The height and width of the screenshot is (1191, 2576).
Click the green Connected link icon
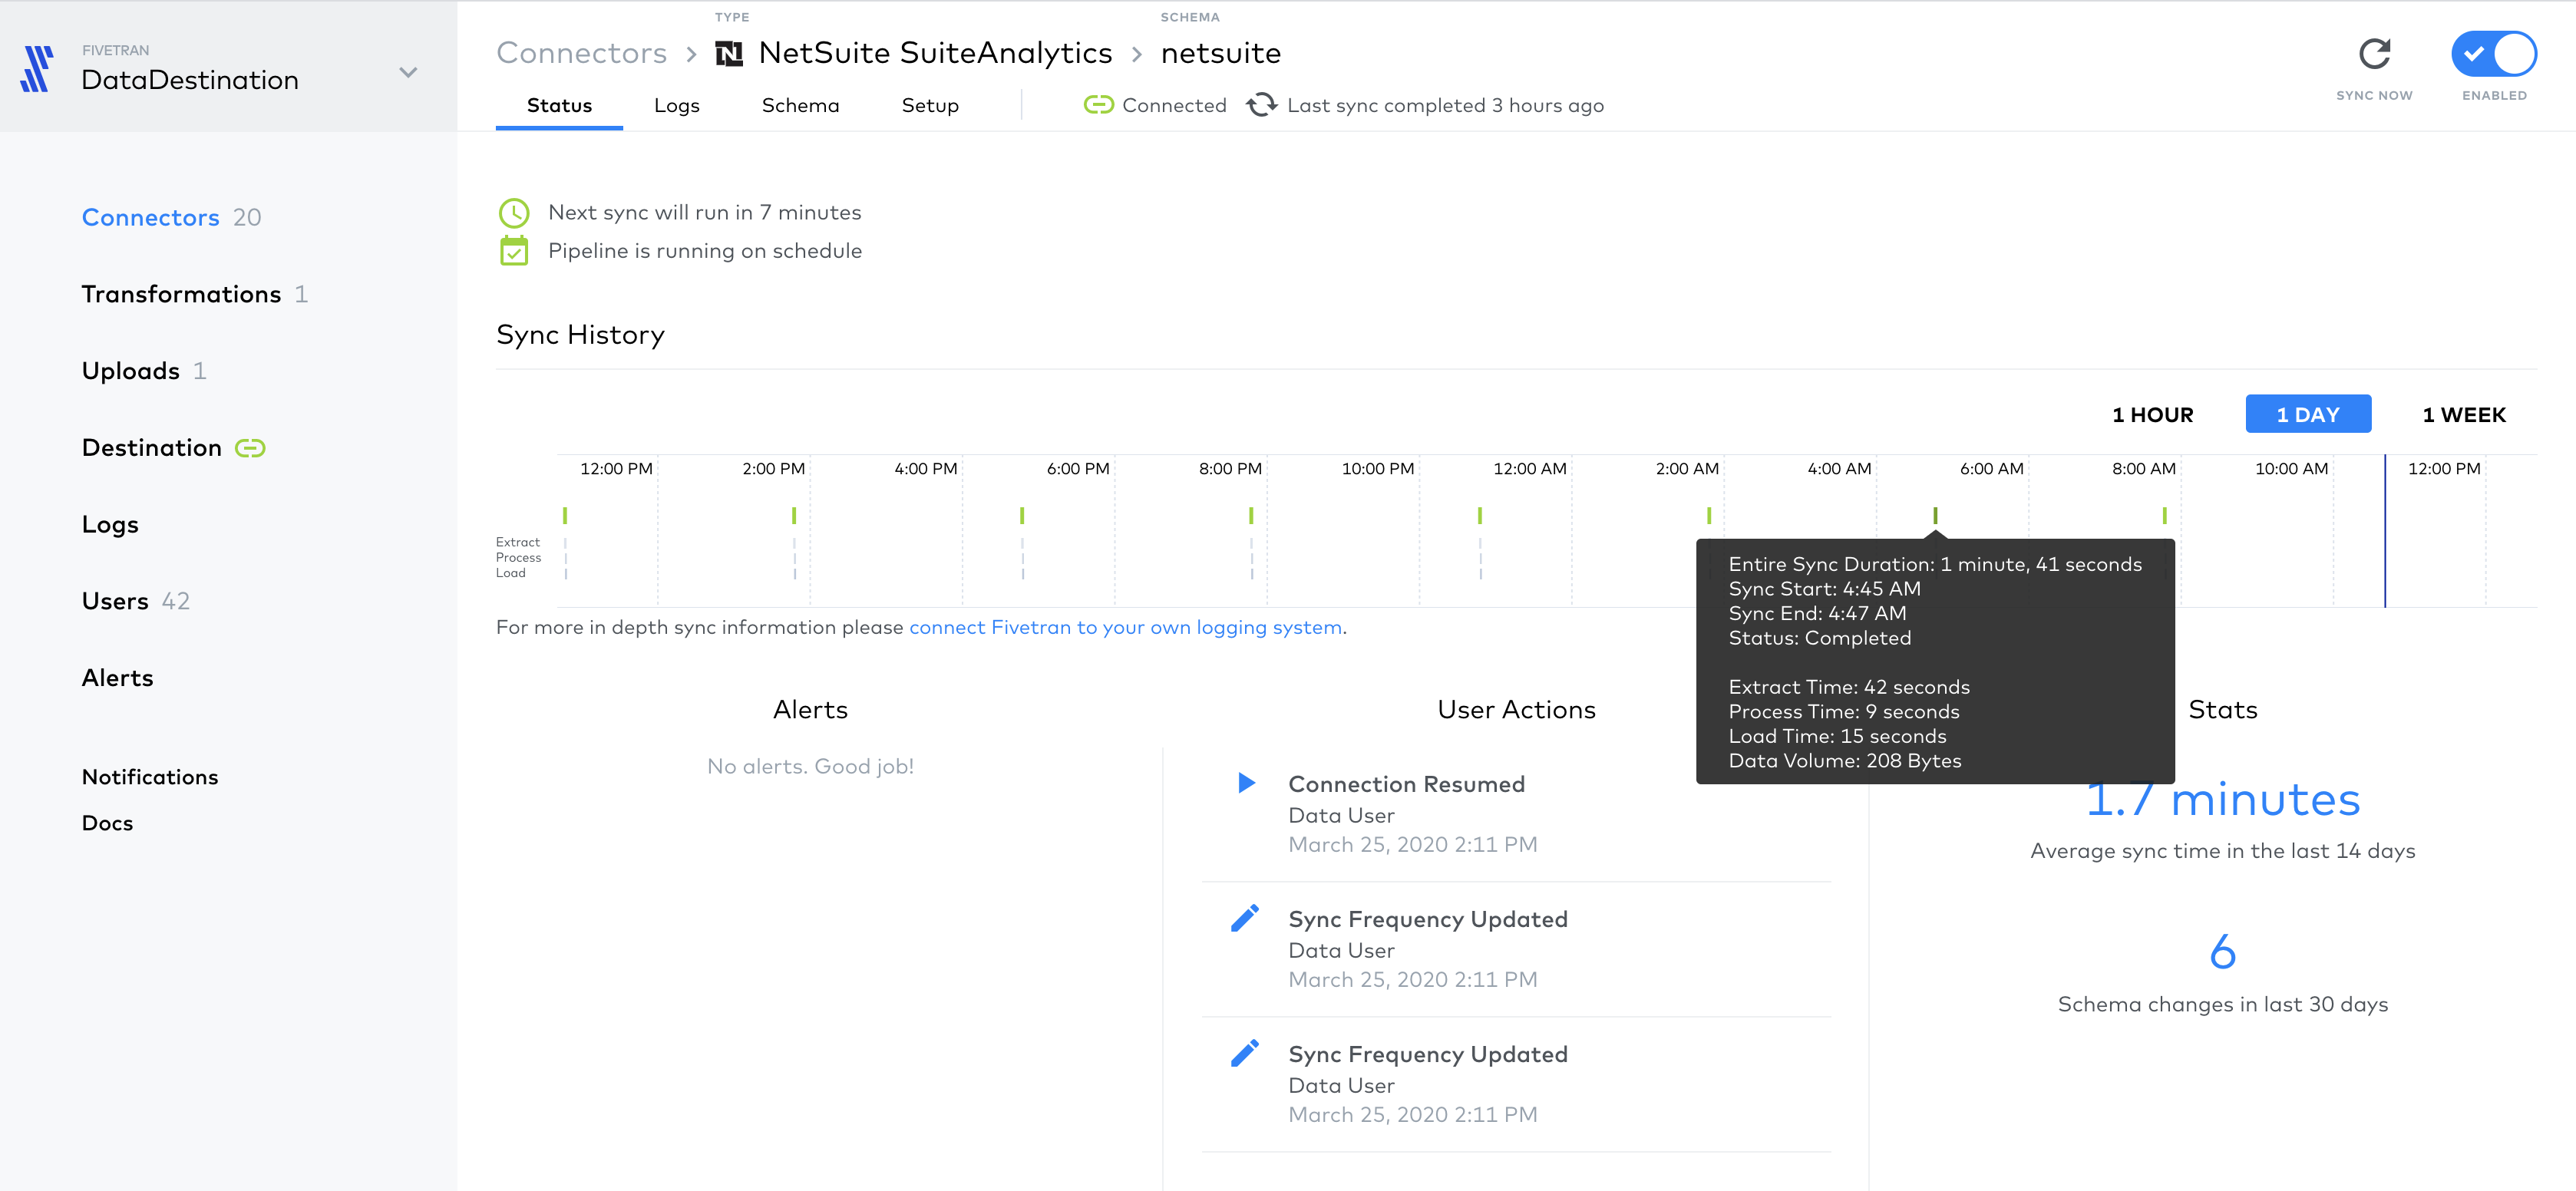(1098, 105)
